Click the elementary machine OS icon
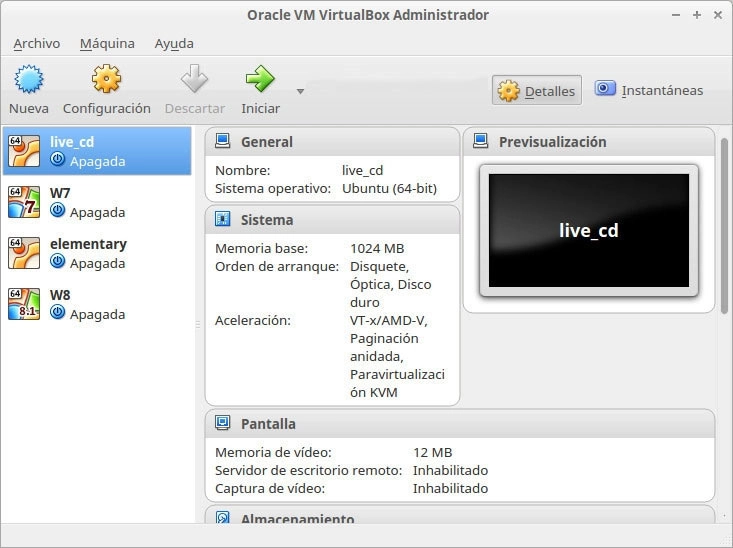Viewport: 733px width, 548px height. click(x=24, y=253)
